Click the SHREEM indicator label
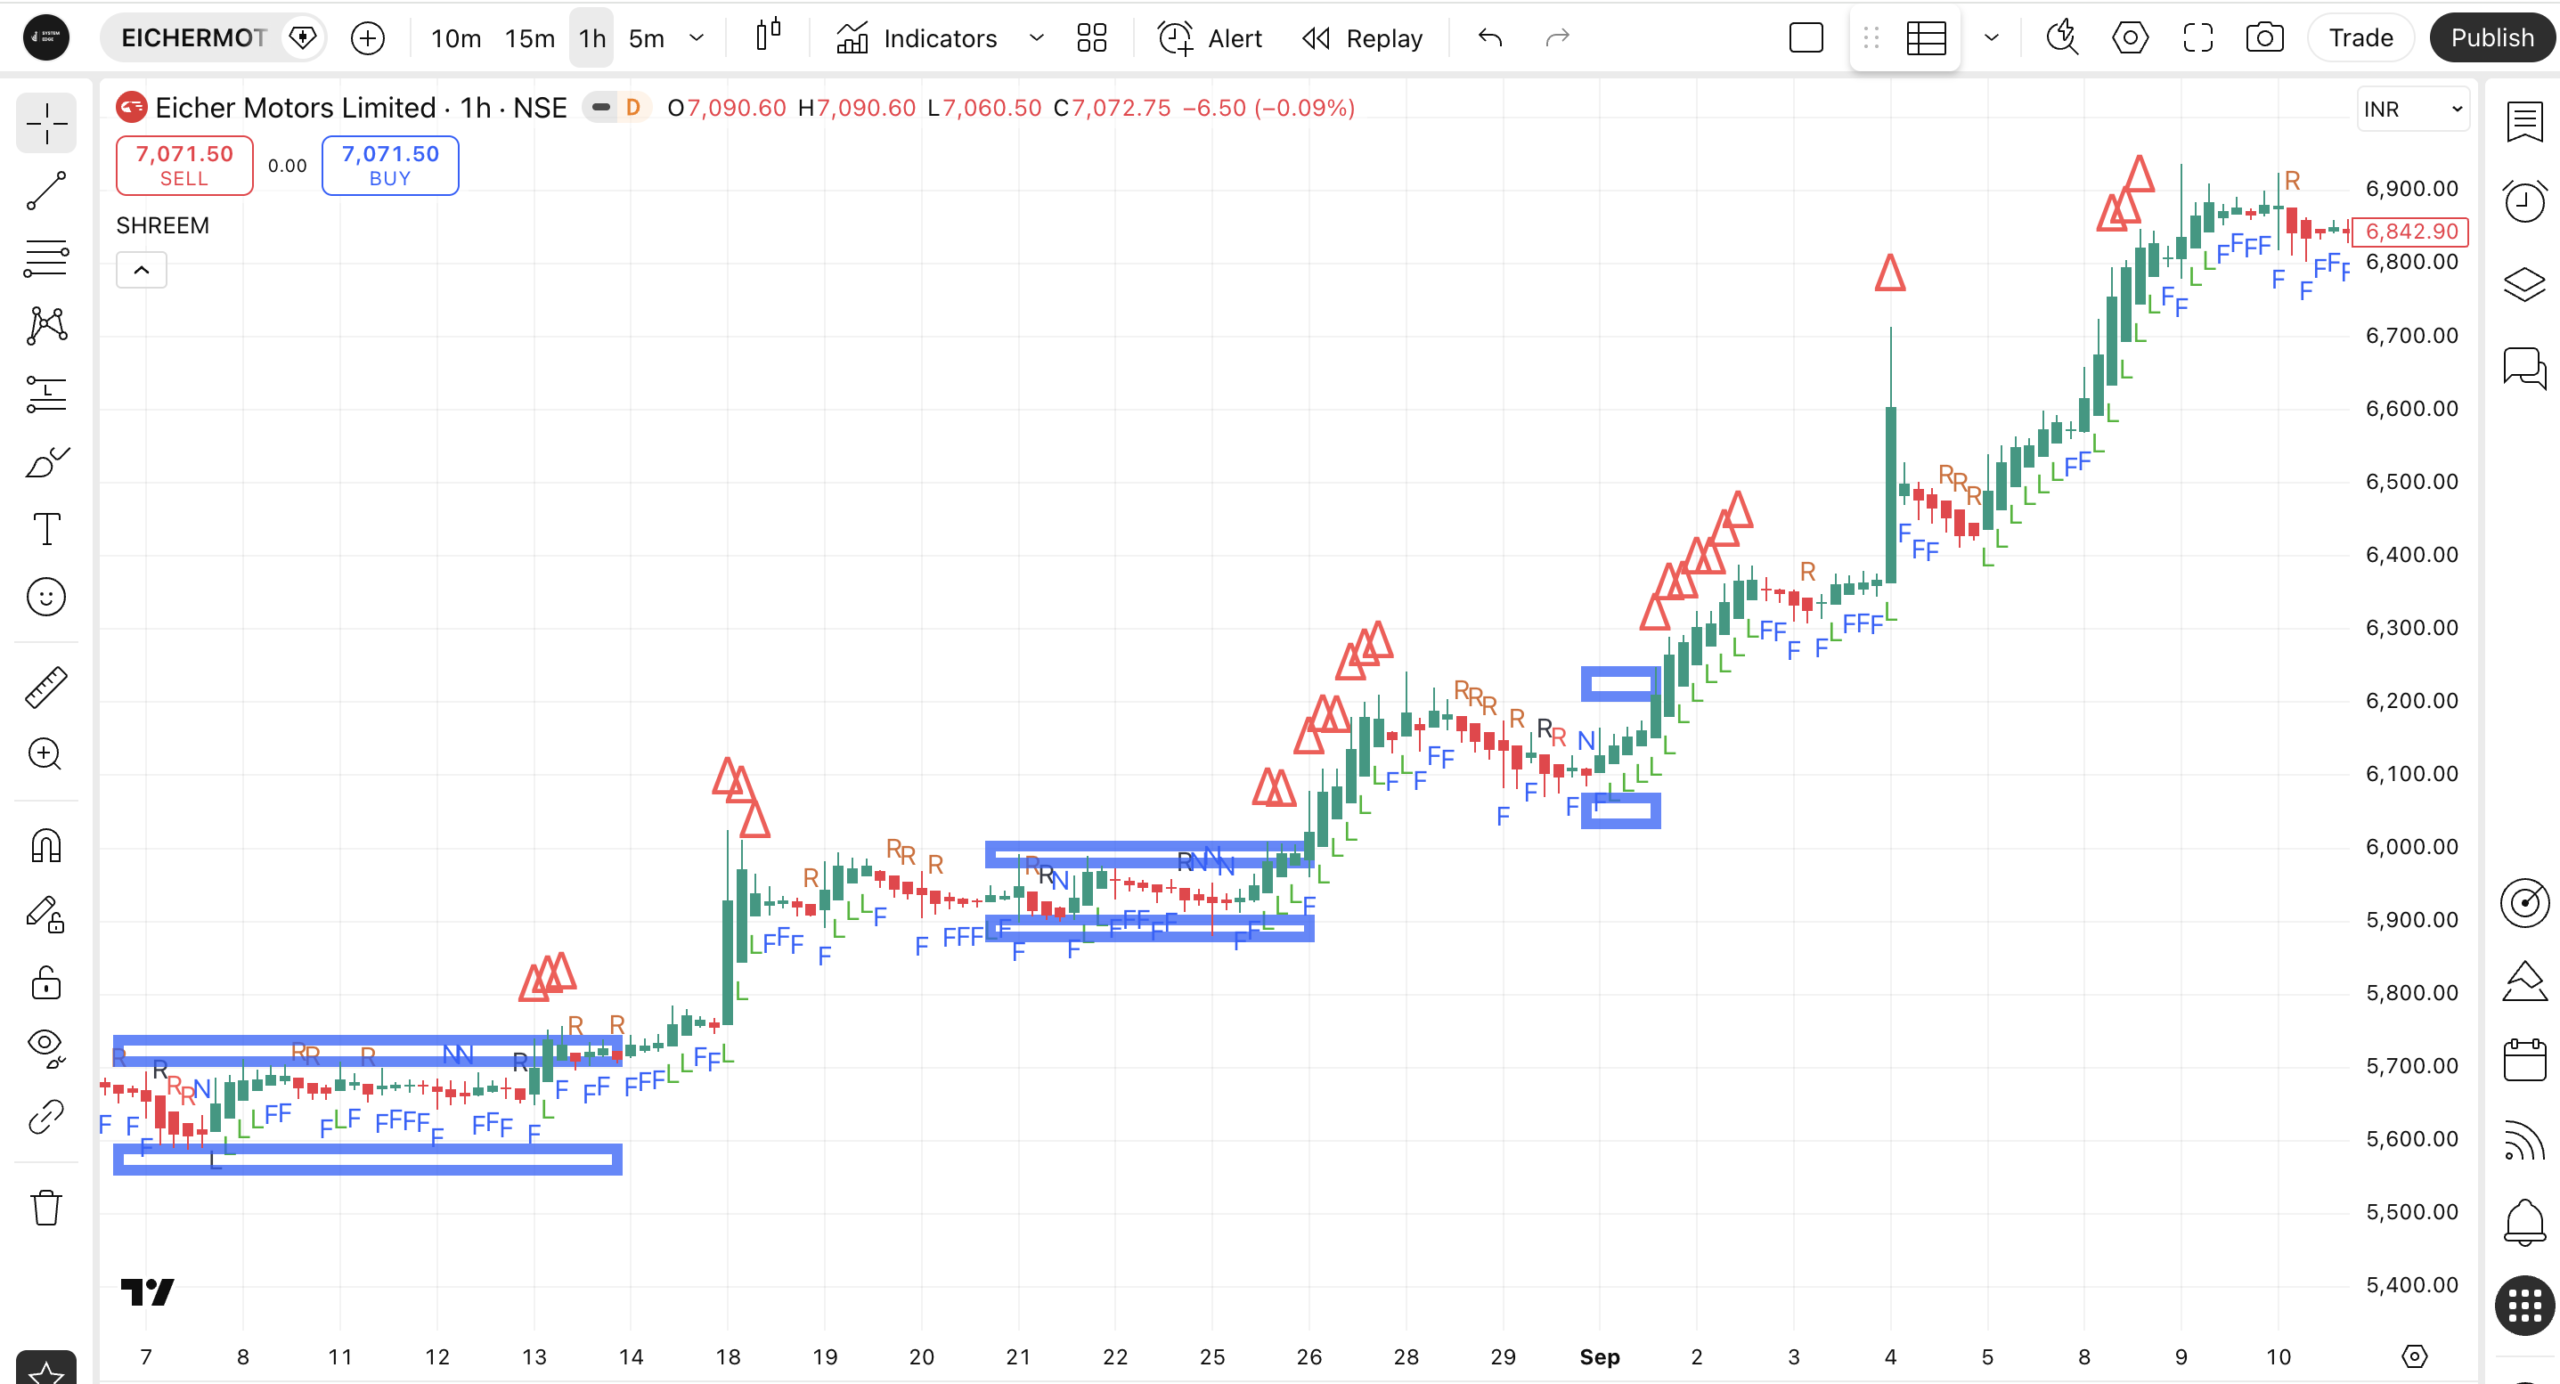The width and height of the screenshot is (2560, 1384). (163, 225)
